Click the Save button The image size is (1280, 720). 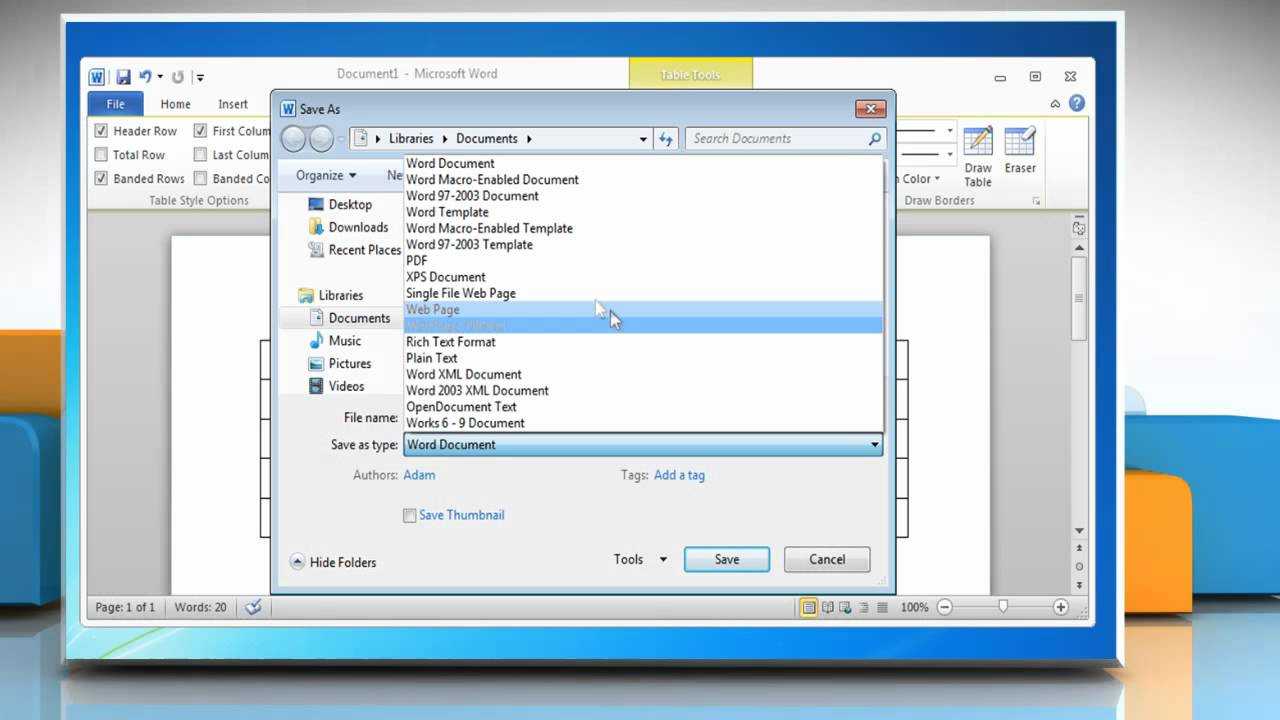(726, 559)
